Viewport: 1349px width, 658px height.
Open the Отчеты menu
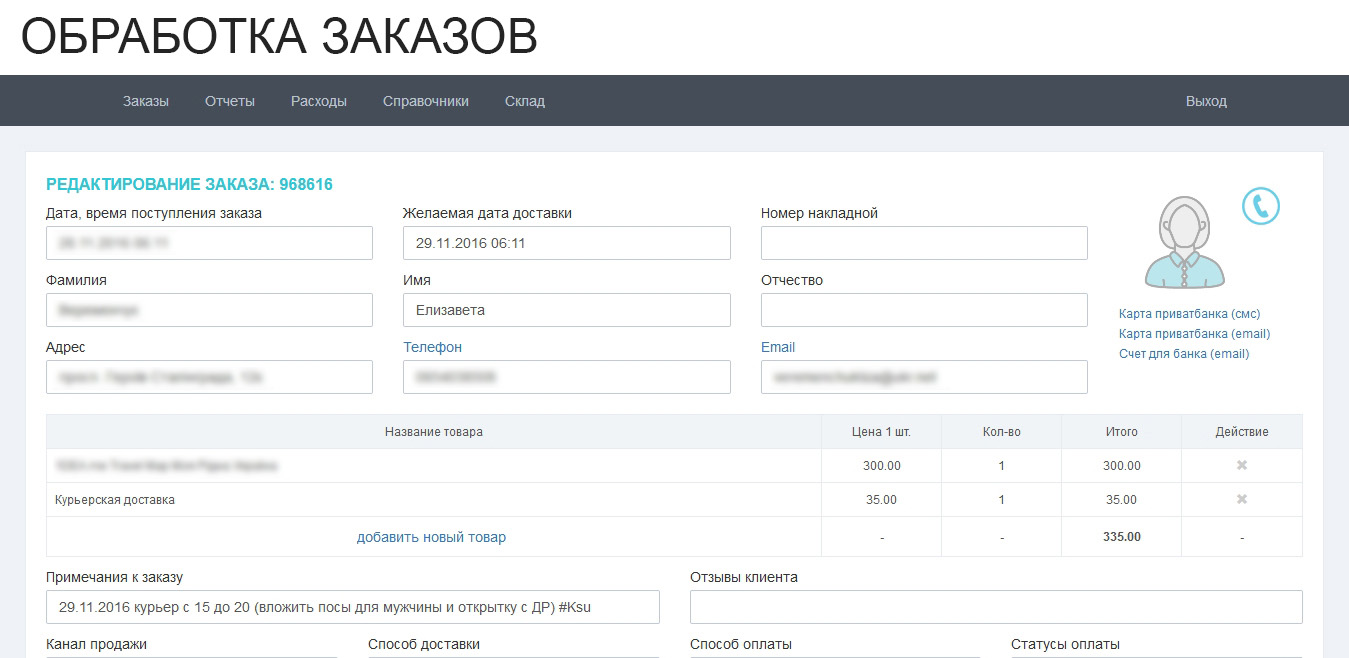[230, 101]
